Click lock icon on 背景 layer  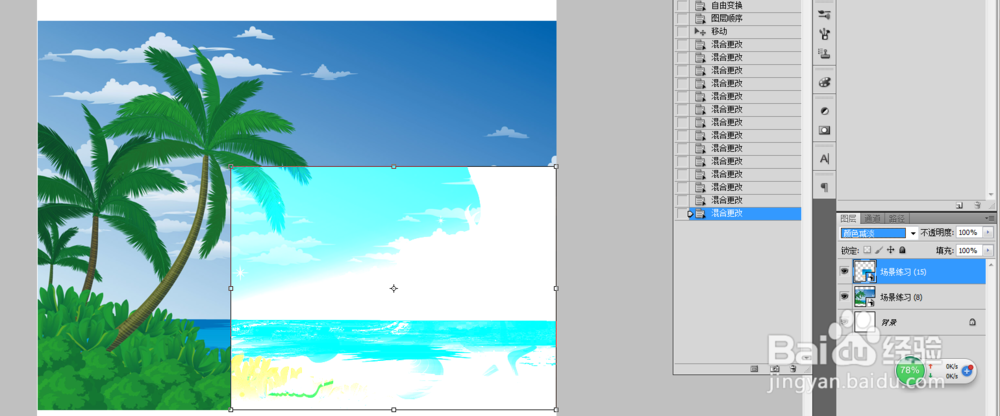point(972,323)
